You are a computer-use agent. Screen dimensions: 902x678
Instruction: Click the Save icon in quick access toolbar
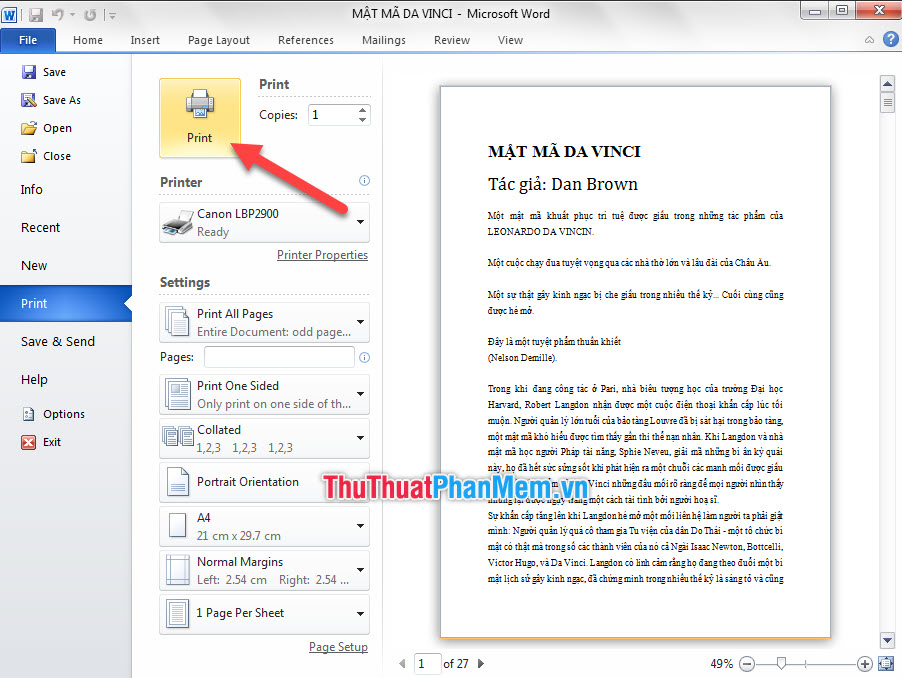(x=36, y=15)
